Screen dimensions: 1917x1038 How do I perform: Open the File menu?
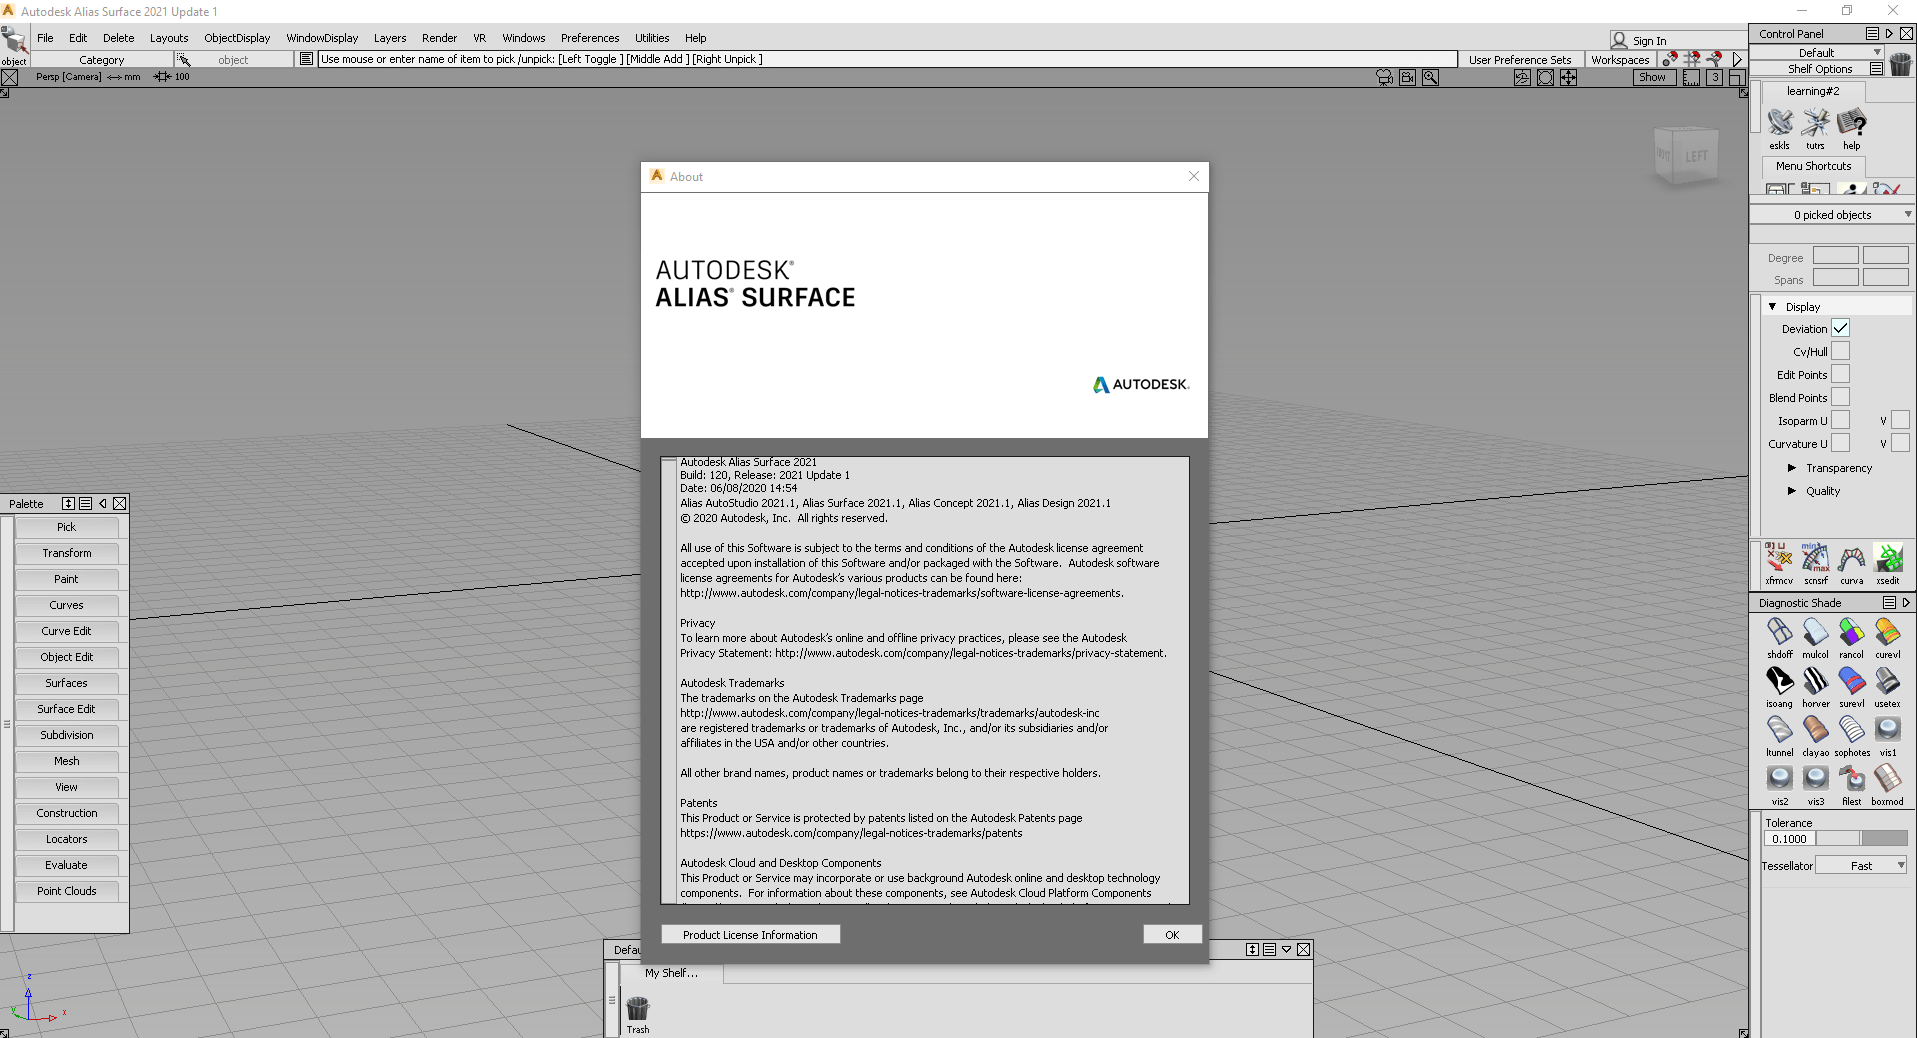[45, 38]
